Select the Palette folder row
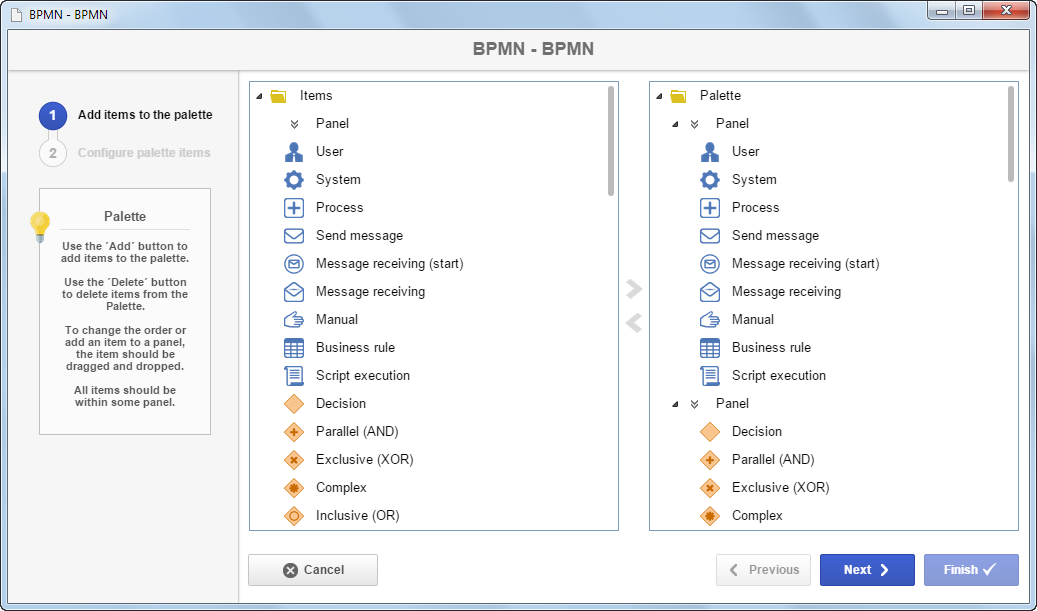 tap(833, 95)
